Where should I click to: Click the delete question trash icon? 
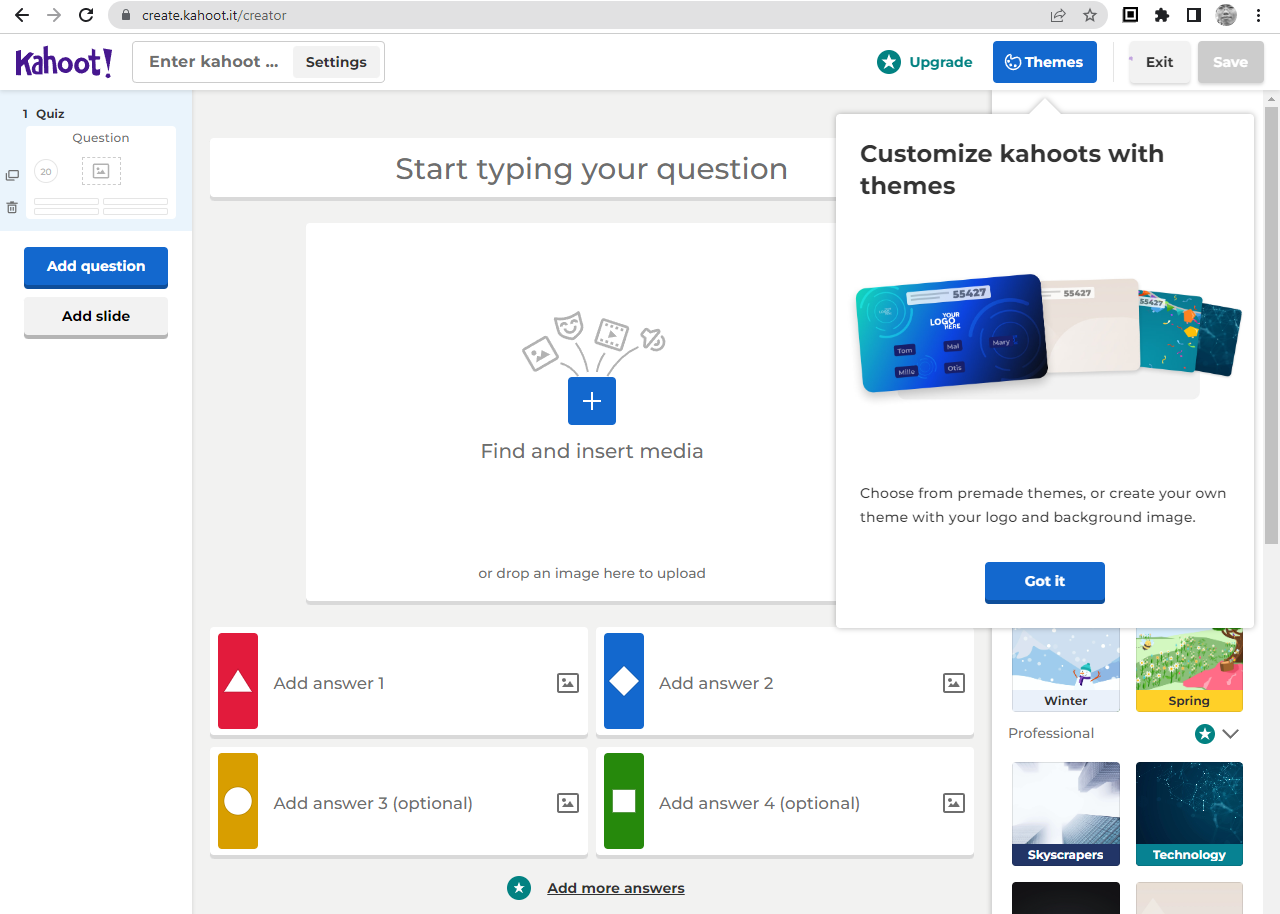click(x=12, y=208)
